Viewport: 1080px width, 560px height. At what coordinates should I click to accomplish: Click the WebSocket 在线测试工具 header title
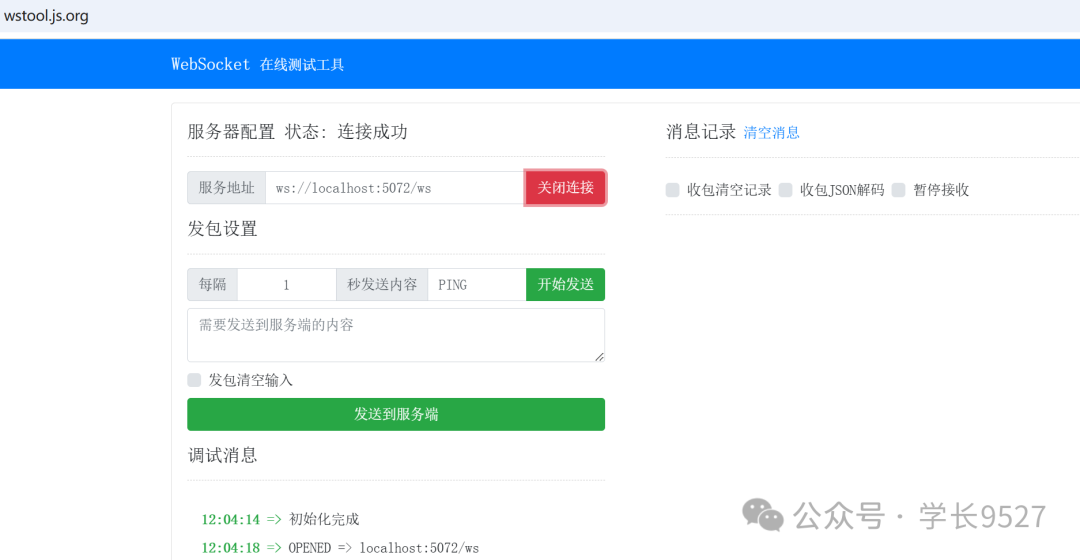pyautogui.click(x=257, y=65)
